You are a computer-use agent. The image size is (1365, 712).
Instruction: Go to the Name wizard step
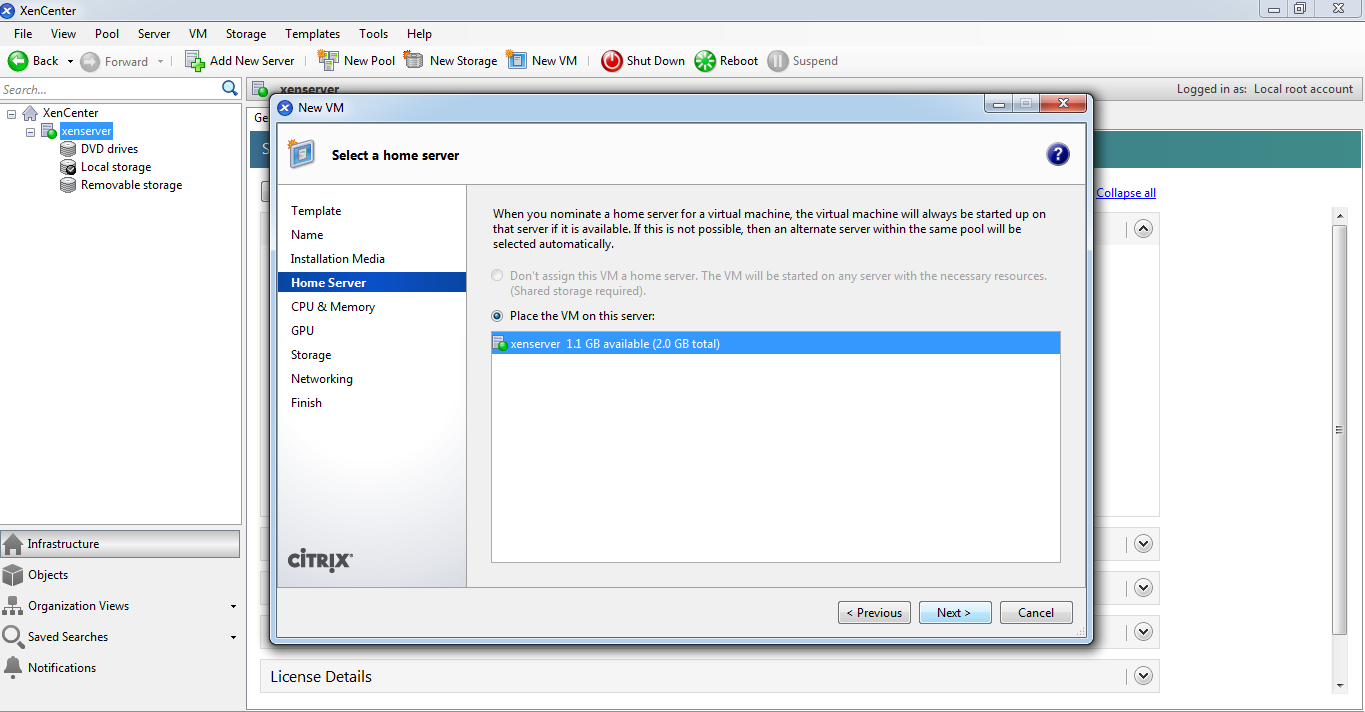tap(307, 235)
